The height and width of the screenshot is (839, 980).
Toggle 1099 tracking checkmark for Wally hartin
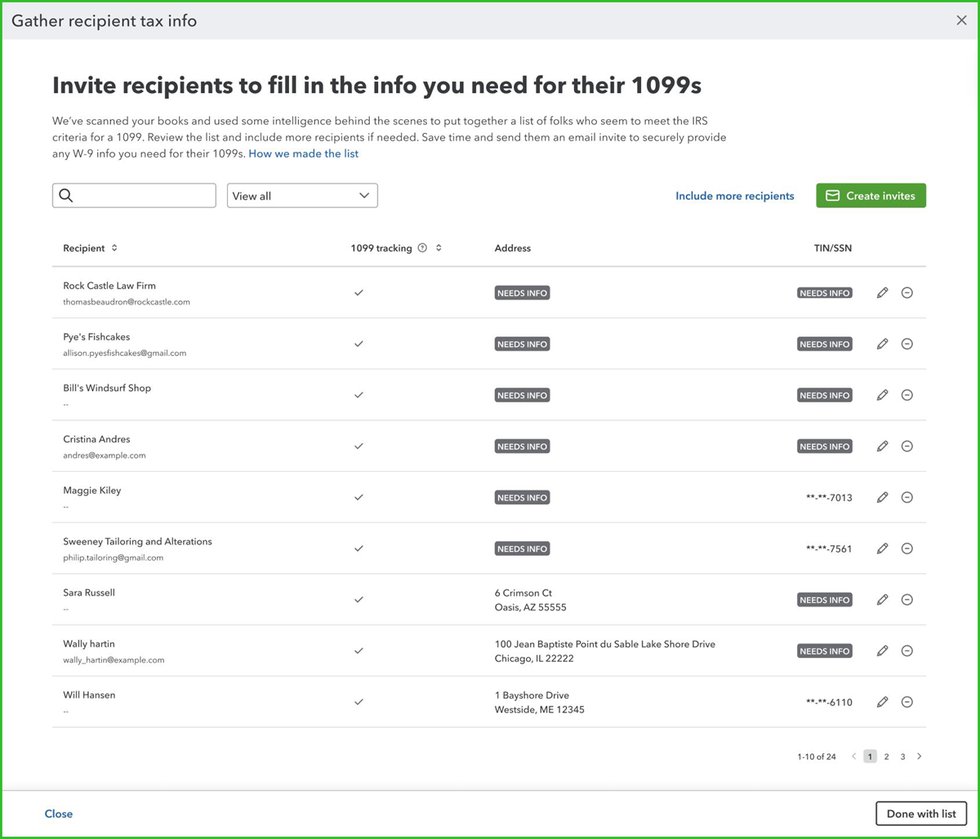(x=359, y=651)
